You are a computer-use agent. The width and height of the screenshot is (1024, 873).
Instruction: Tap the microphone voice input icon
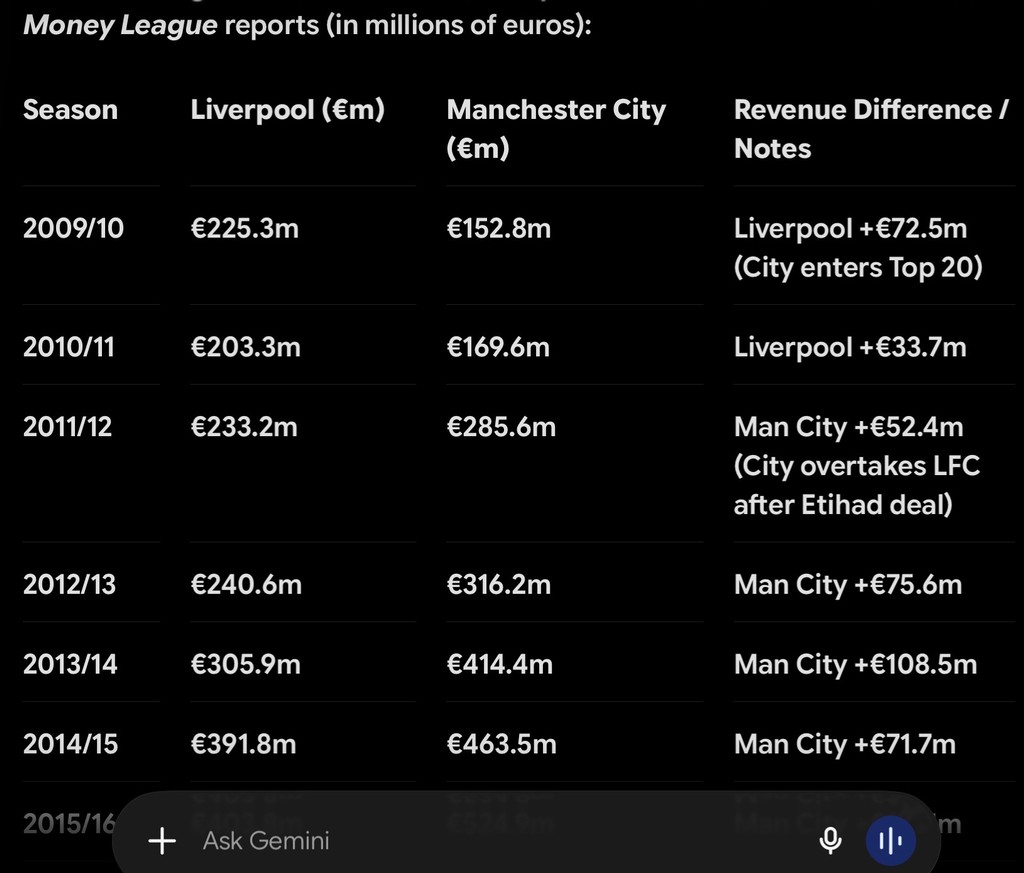coord(830,840)
